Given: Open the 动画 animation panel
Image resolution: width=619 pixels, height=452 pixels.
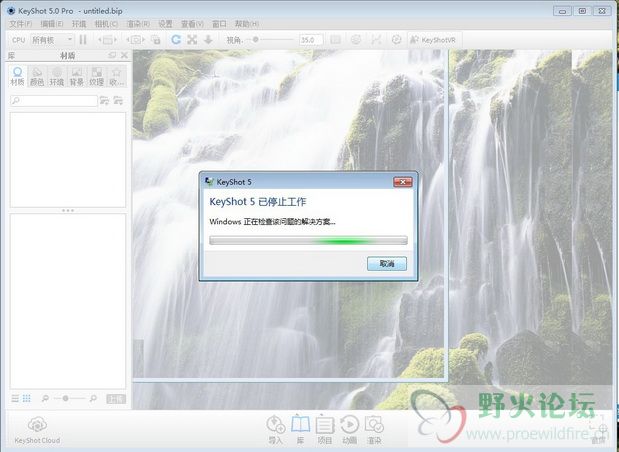Looking at the screenshot, I should tap(349, 429).
